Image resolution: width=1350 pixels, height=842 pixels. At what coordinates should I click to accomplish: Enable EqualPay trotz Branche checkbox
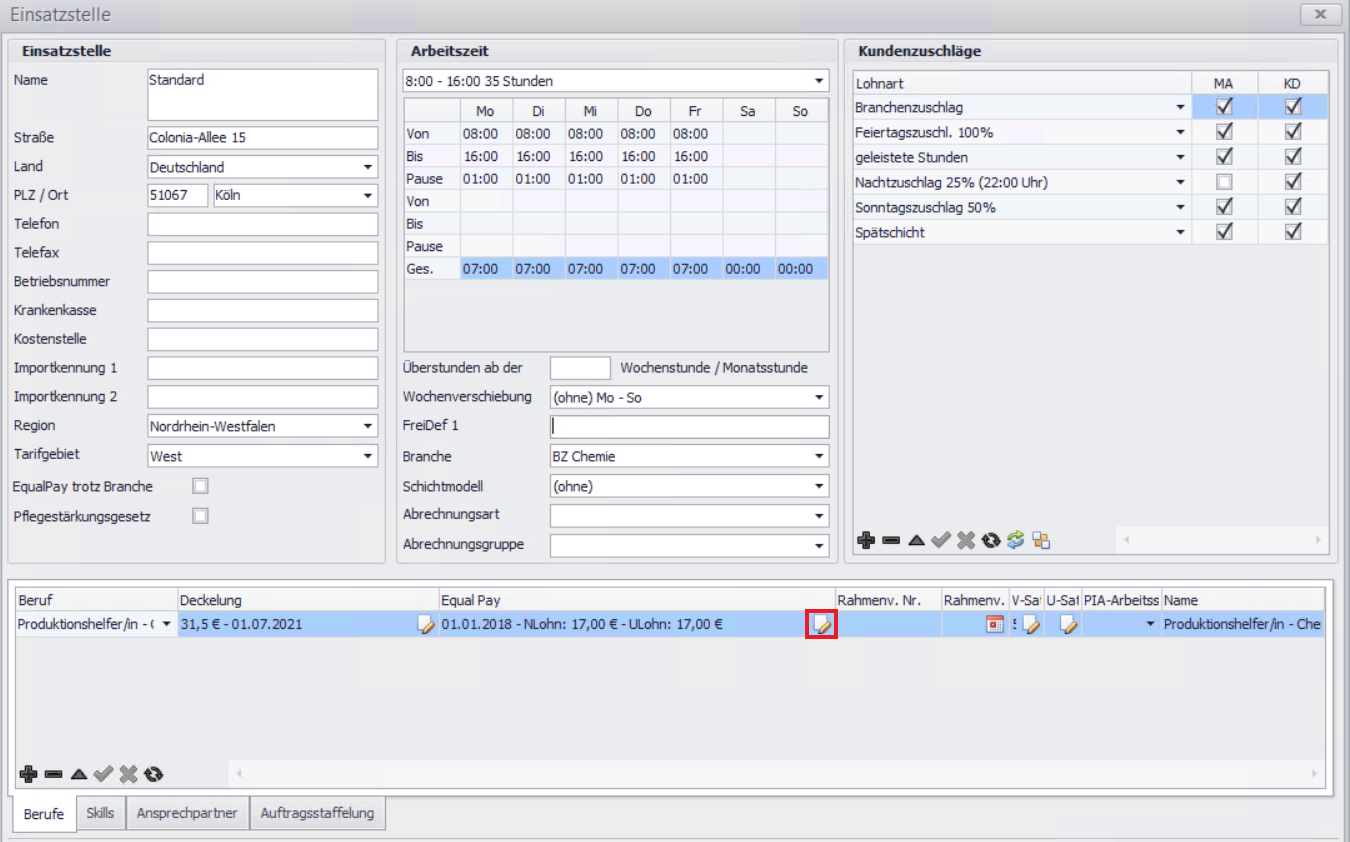coord(201,486)
